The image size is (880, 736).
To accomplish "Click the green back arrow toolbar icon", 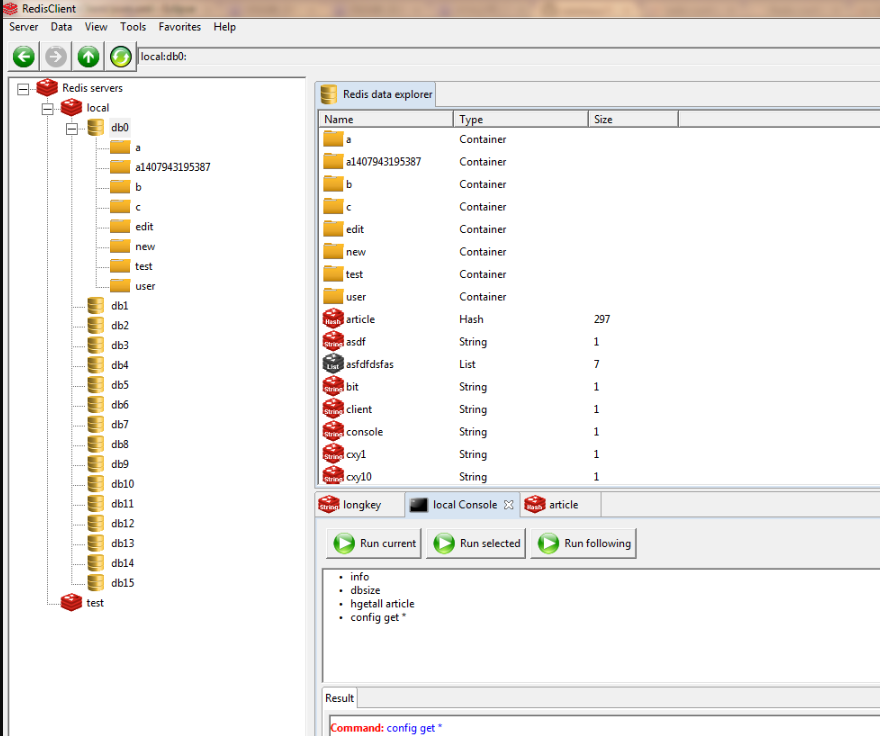I will coord(24,57).
